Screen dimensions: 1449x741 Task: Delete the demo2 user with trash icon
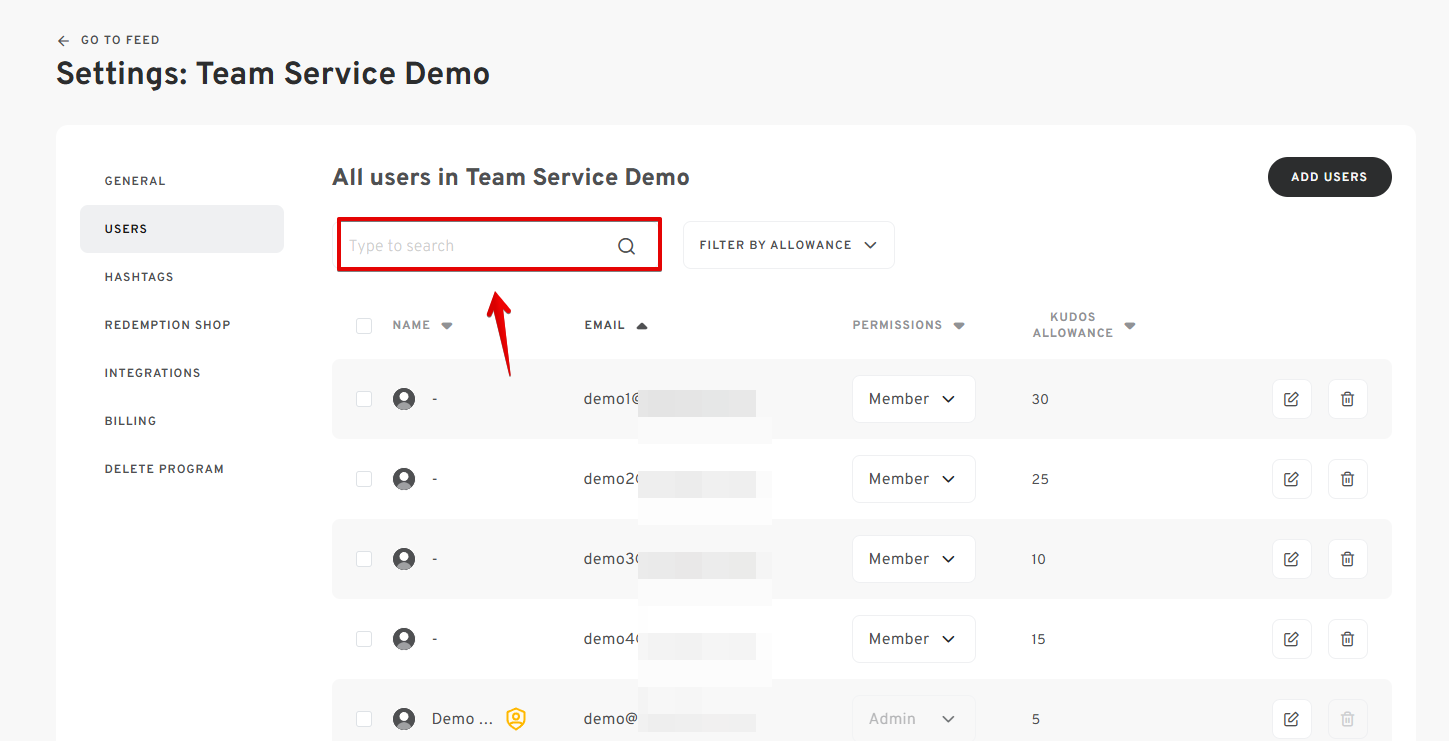pyautogui.click(x=1347, y=478)
